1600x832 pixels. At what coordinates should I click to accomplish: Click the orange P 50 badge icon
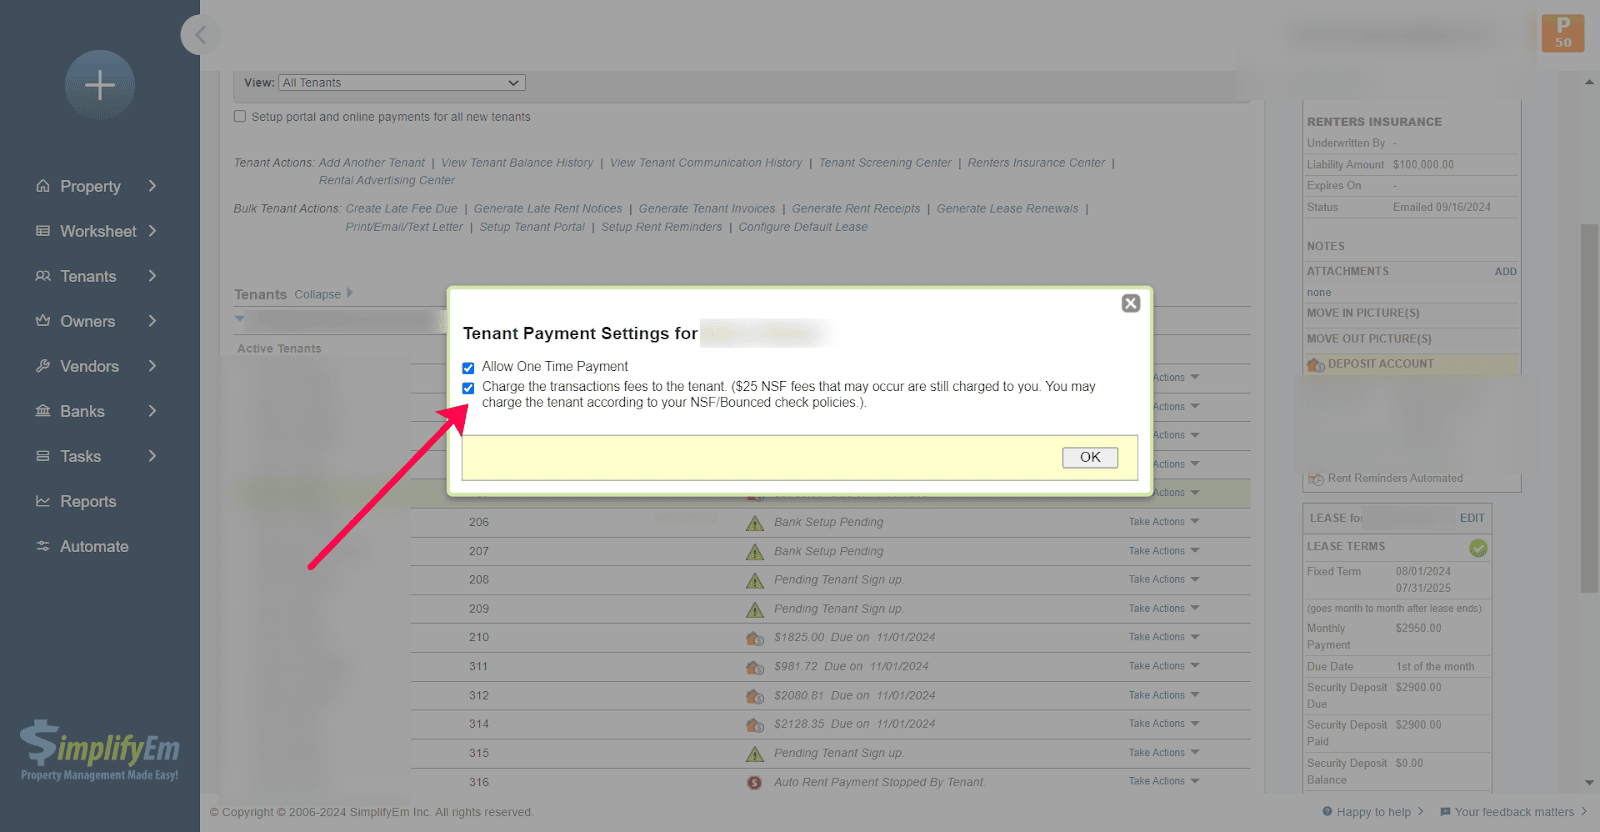coord(1562,32)
